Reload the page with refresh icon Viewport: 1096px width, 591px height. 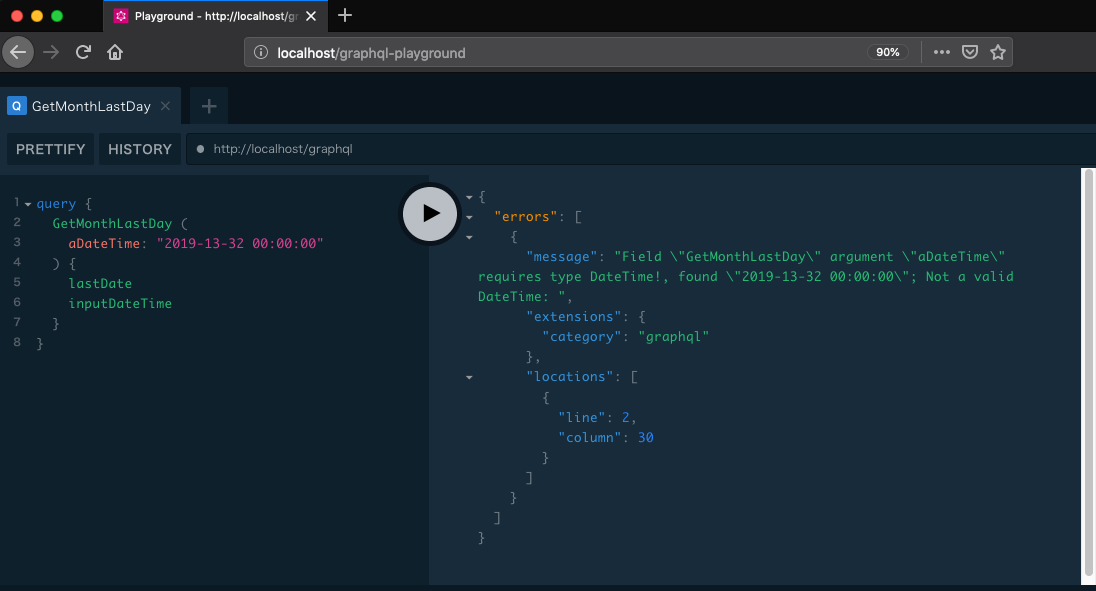click(x=84, y=52)
